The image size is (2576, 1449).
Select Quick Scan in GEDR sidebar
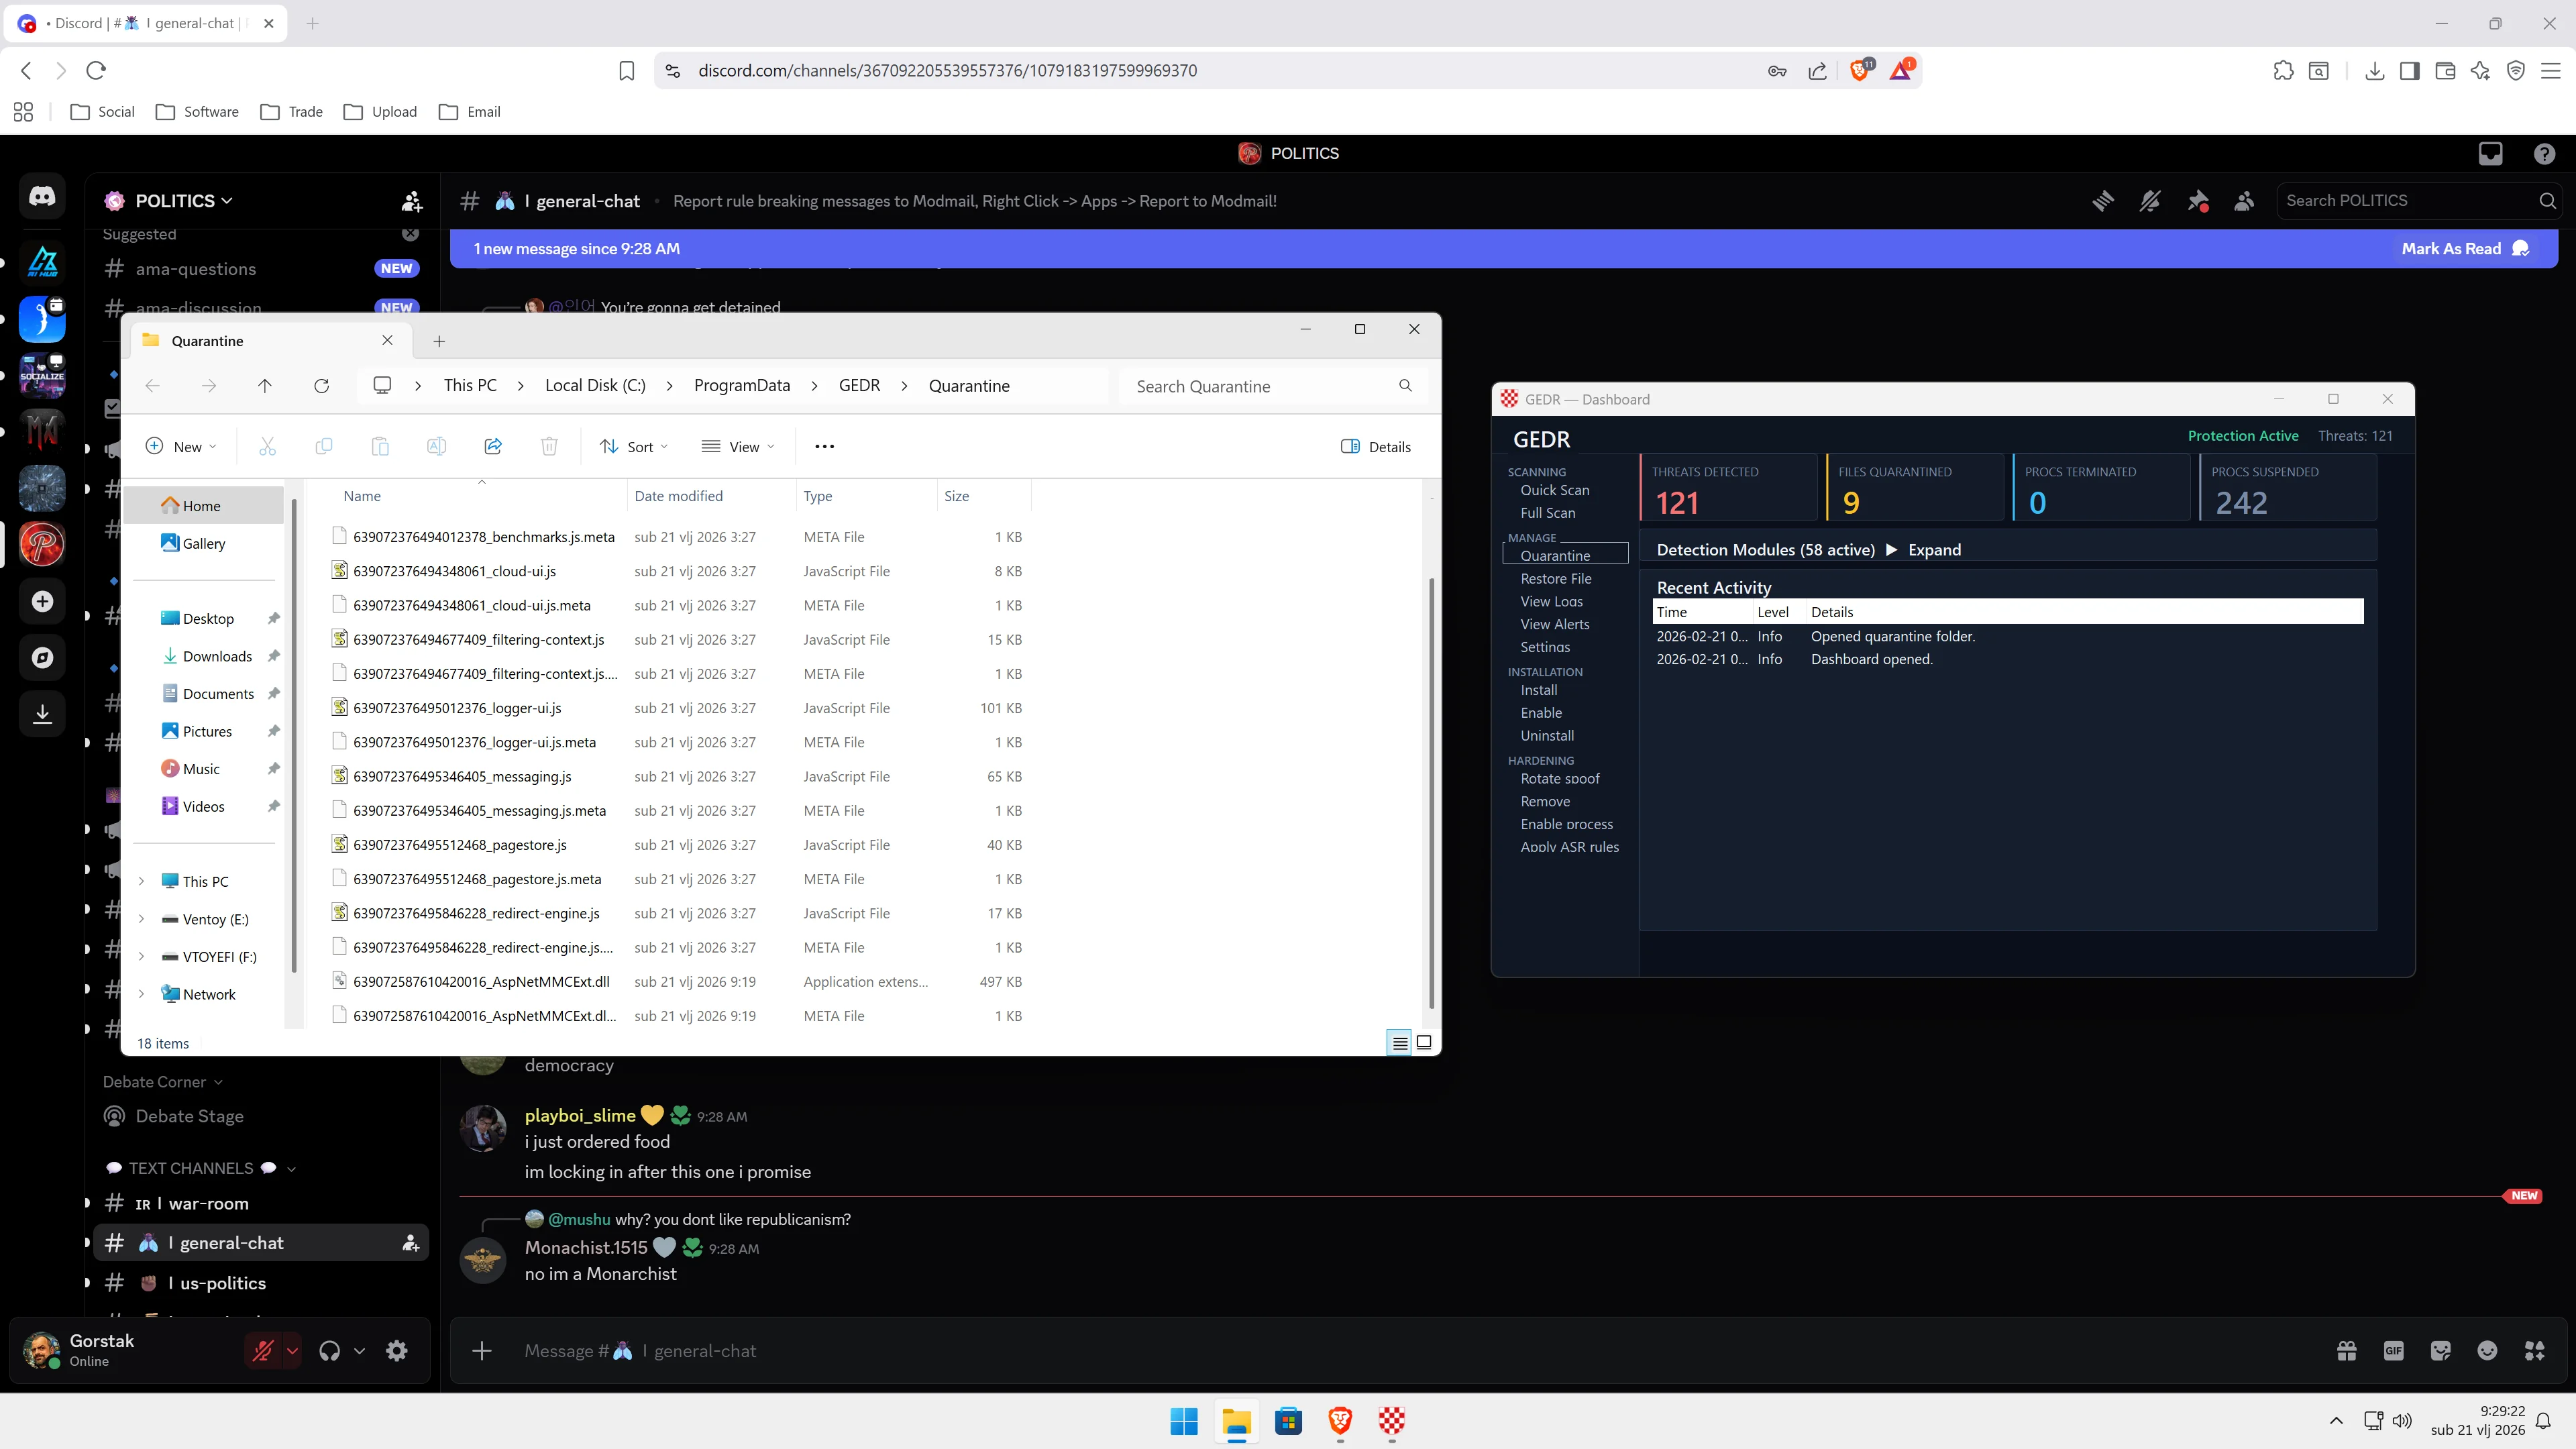1554,490
